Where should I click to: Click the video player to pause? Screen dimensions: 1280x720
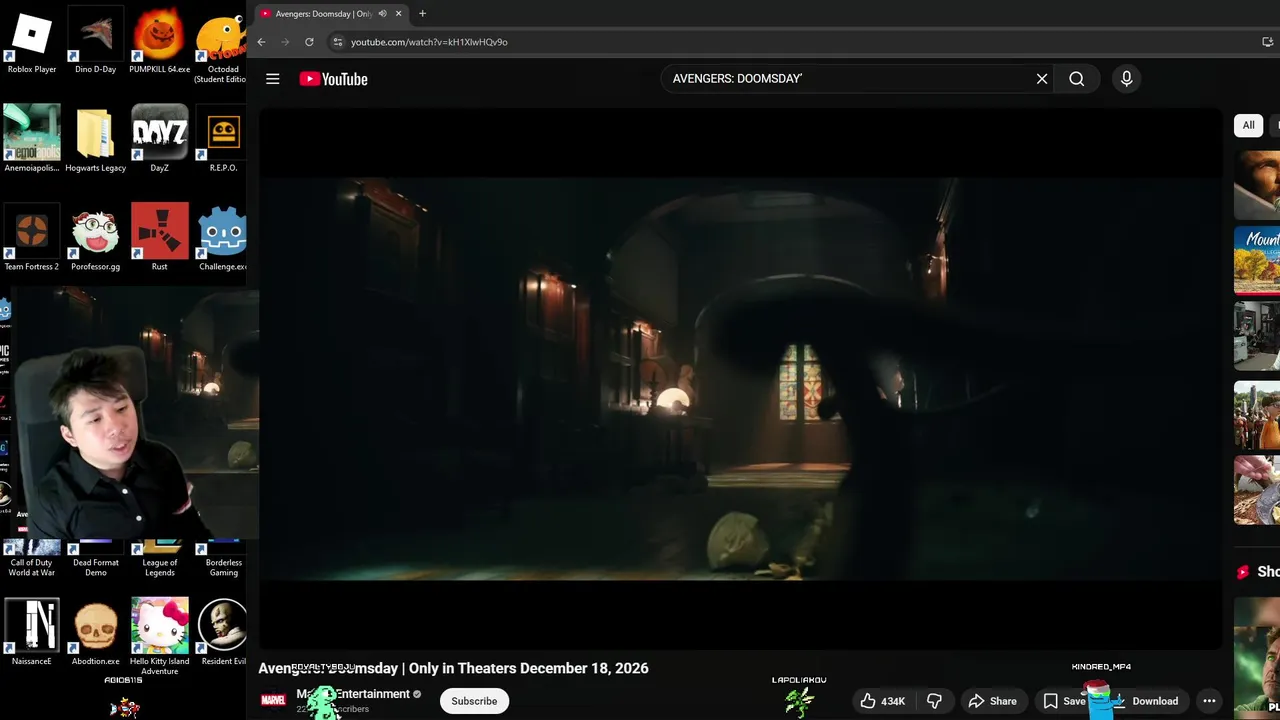point(740,380)
